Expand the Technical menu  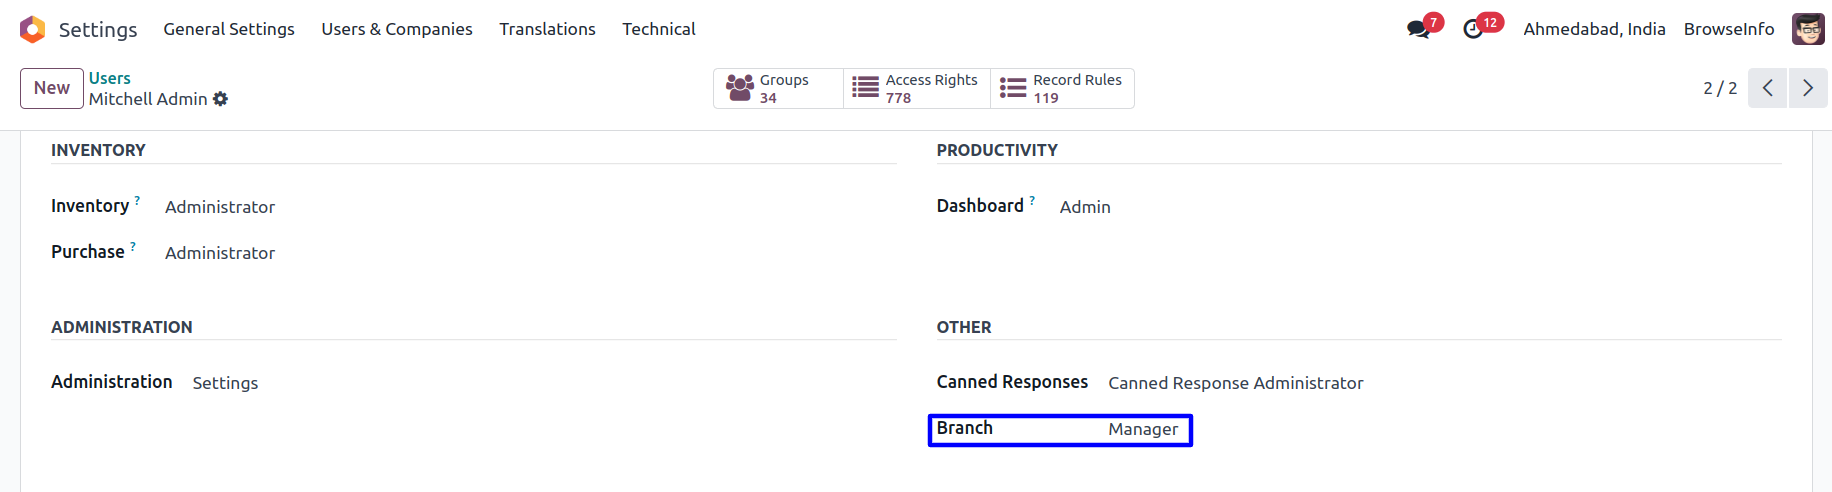(x=658, y=29)
